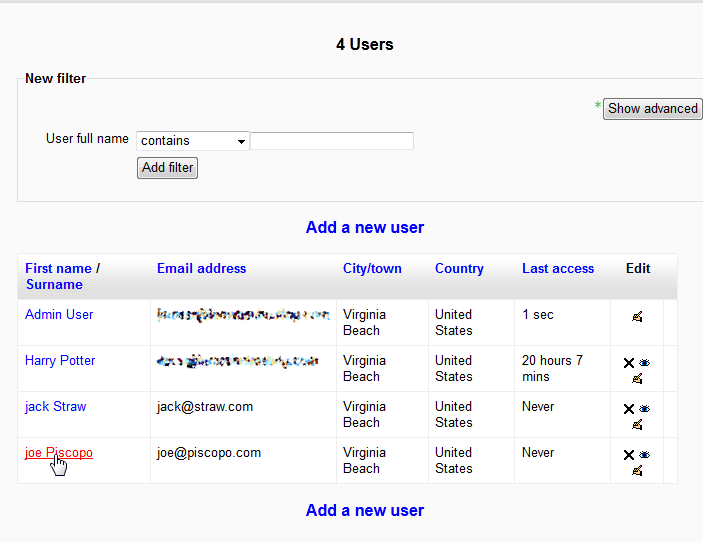Edit Harry Potter profile pencil icon
The image size is (703, 543).
(637, 378)
